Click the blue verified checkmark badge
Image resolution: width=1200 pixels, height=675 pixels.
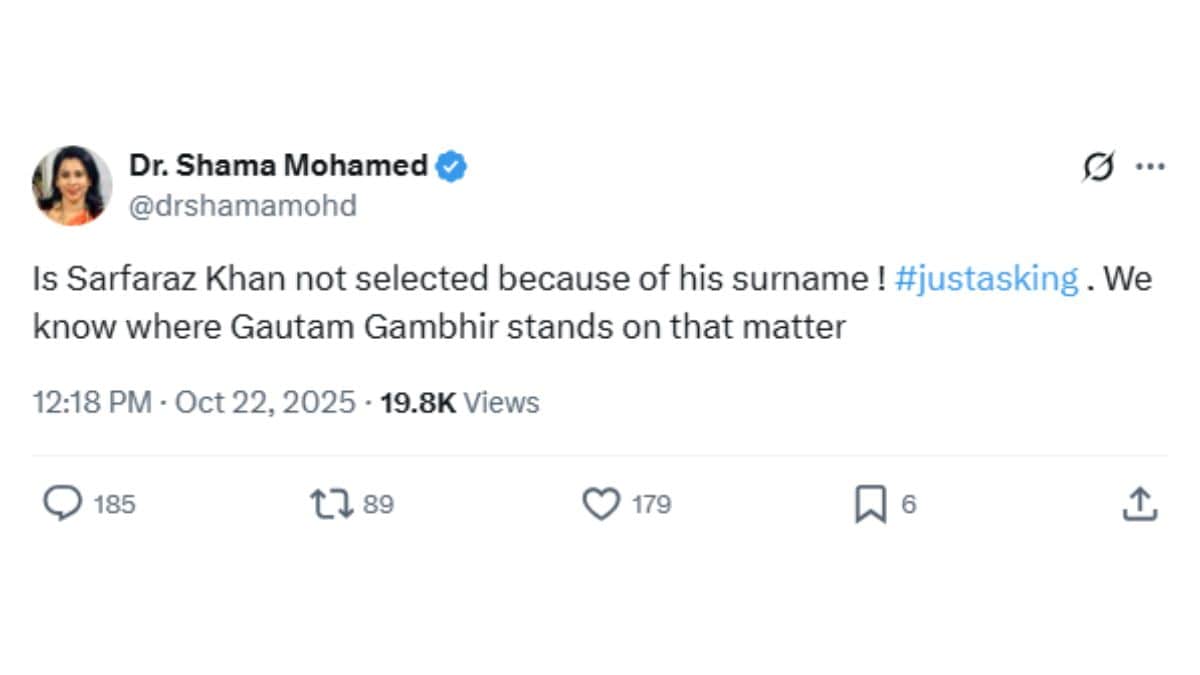tap(451, 166)
